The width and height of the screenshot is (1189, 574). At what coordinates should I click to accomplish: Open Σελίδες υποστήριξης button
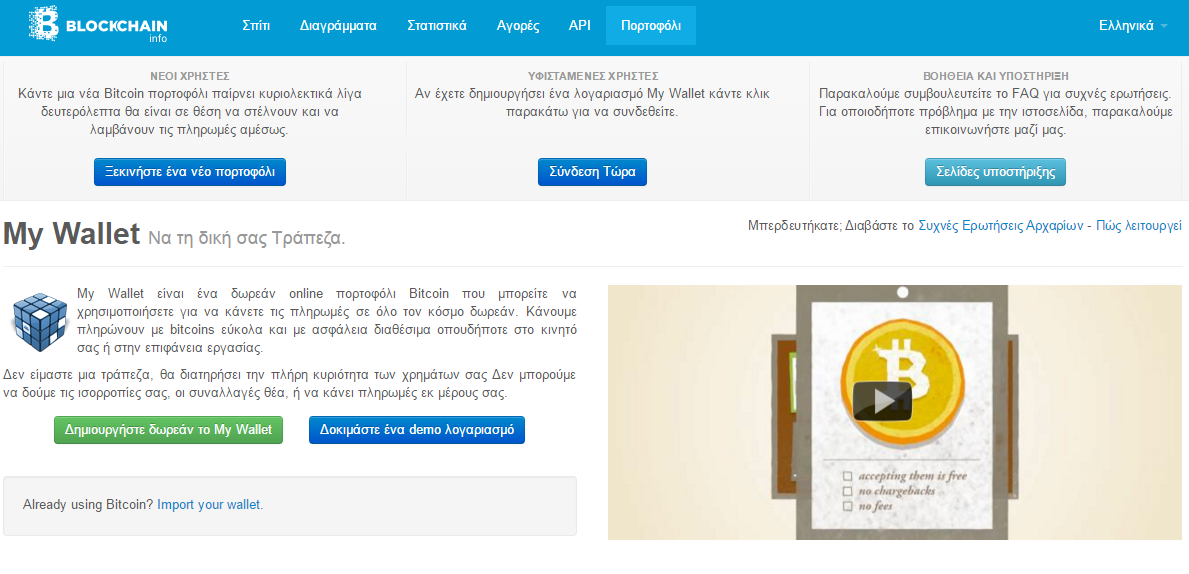[x=995, y=172]
